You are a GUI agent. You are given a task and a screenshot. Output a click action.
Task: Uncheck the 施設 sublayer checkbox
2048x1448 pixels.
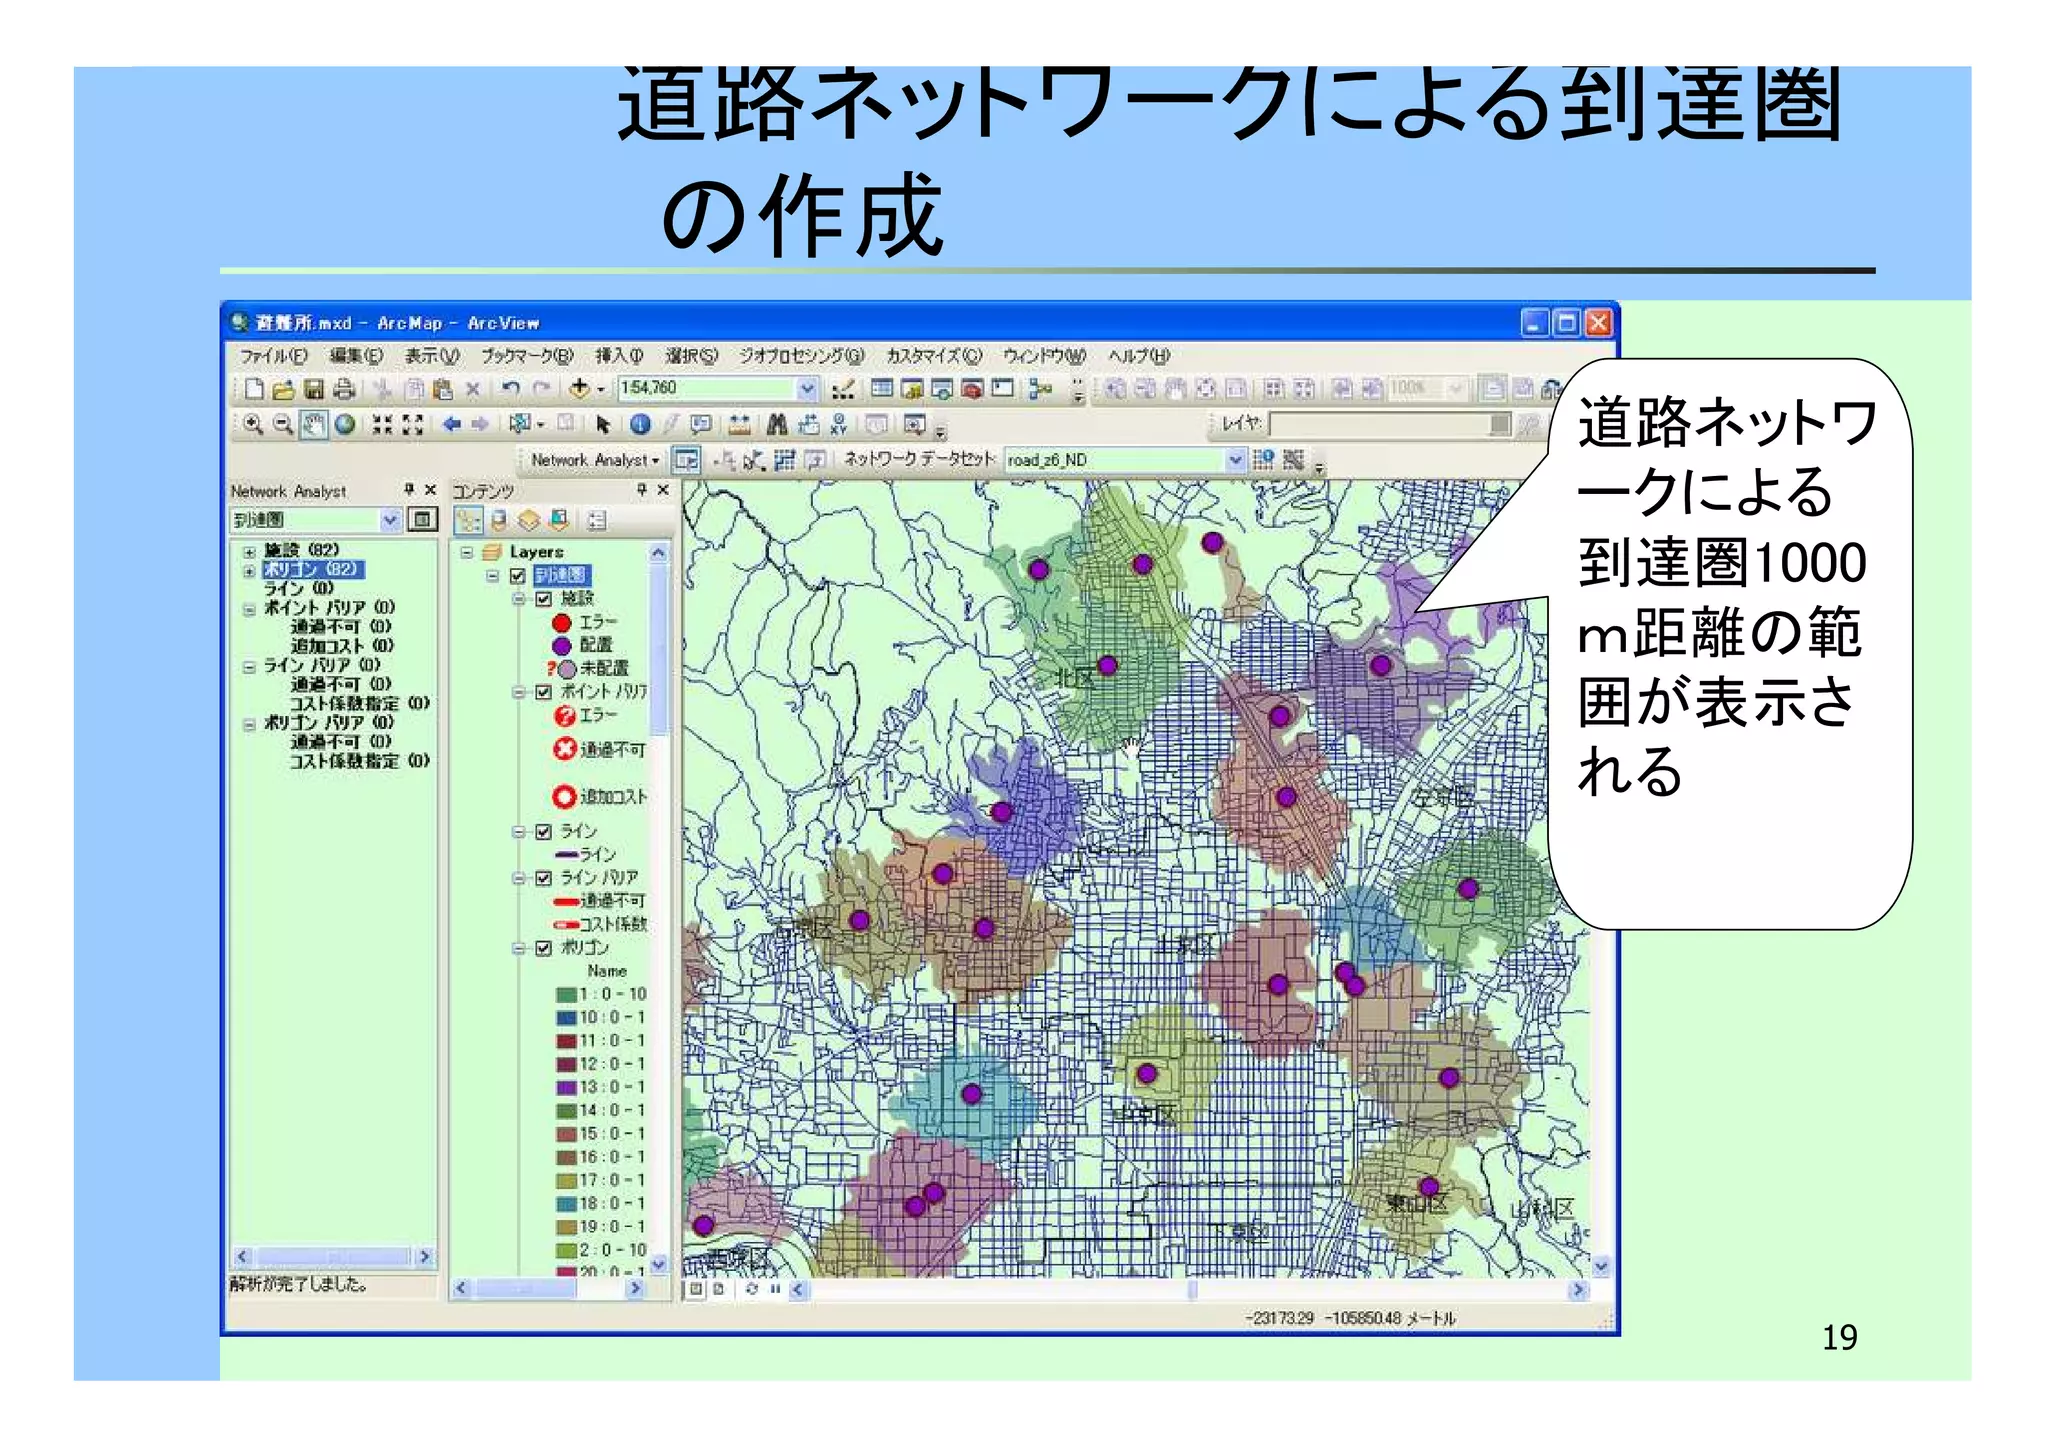[x=544, y=599]
